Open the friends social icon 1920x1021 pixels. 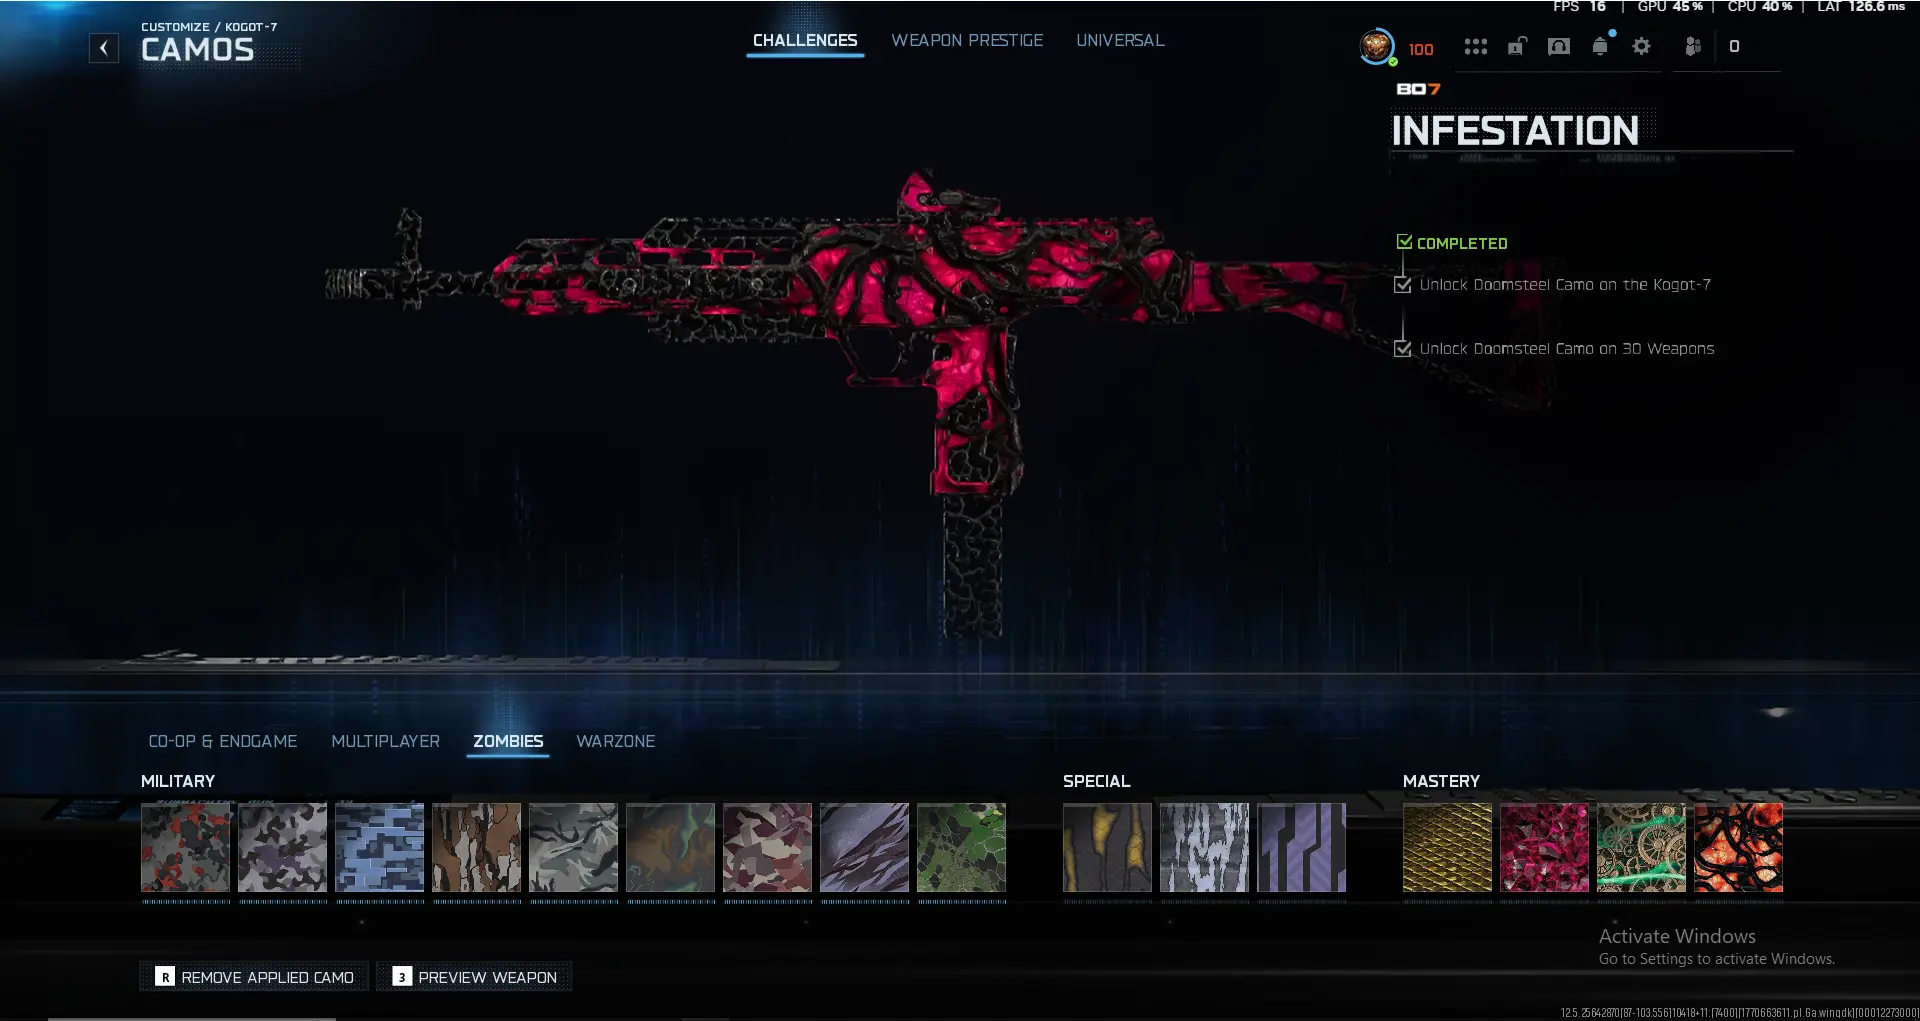click(x=1693, y=47)
